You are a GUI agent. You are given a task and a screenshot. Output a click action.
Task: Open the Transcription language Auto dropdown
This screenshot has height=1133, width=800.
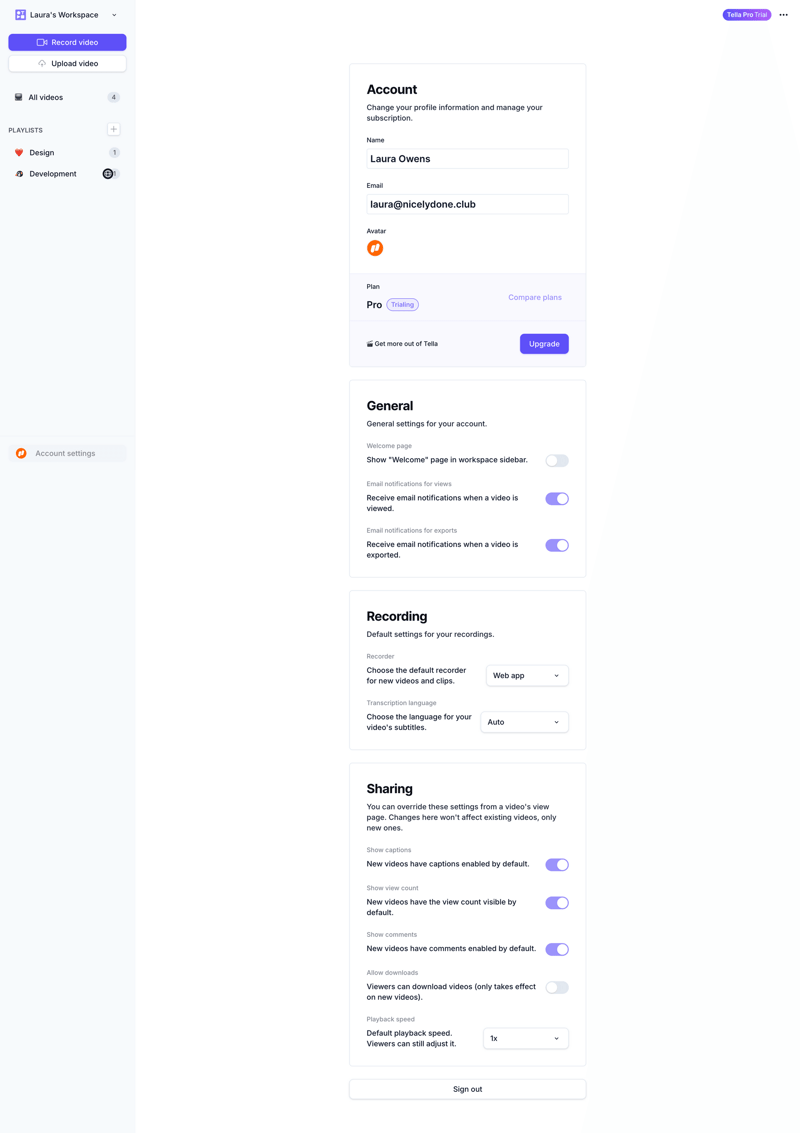[x=524, y=721]
